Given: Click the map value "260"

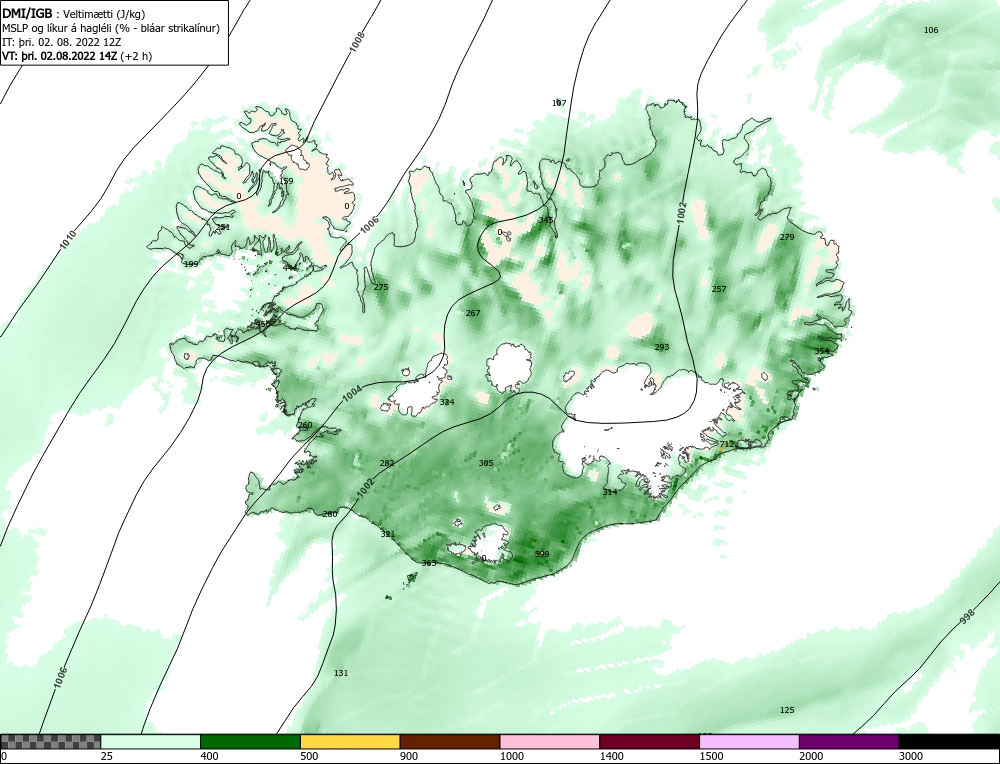Looking at the screenshot, I should coord(305,425).
